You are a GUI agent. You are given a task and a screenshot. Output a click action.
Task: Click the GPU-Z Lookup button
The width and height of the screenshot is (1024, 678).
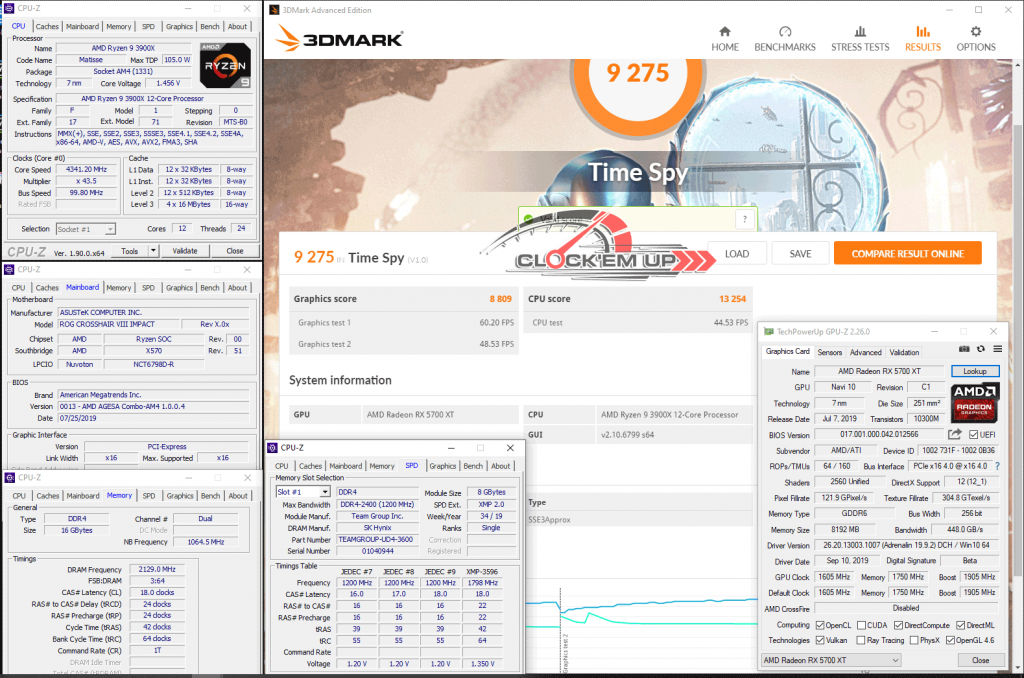[974, 371]
